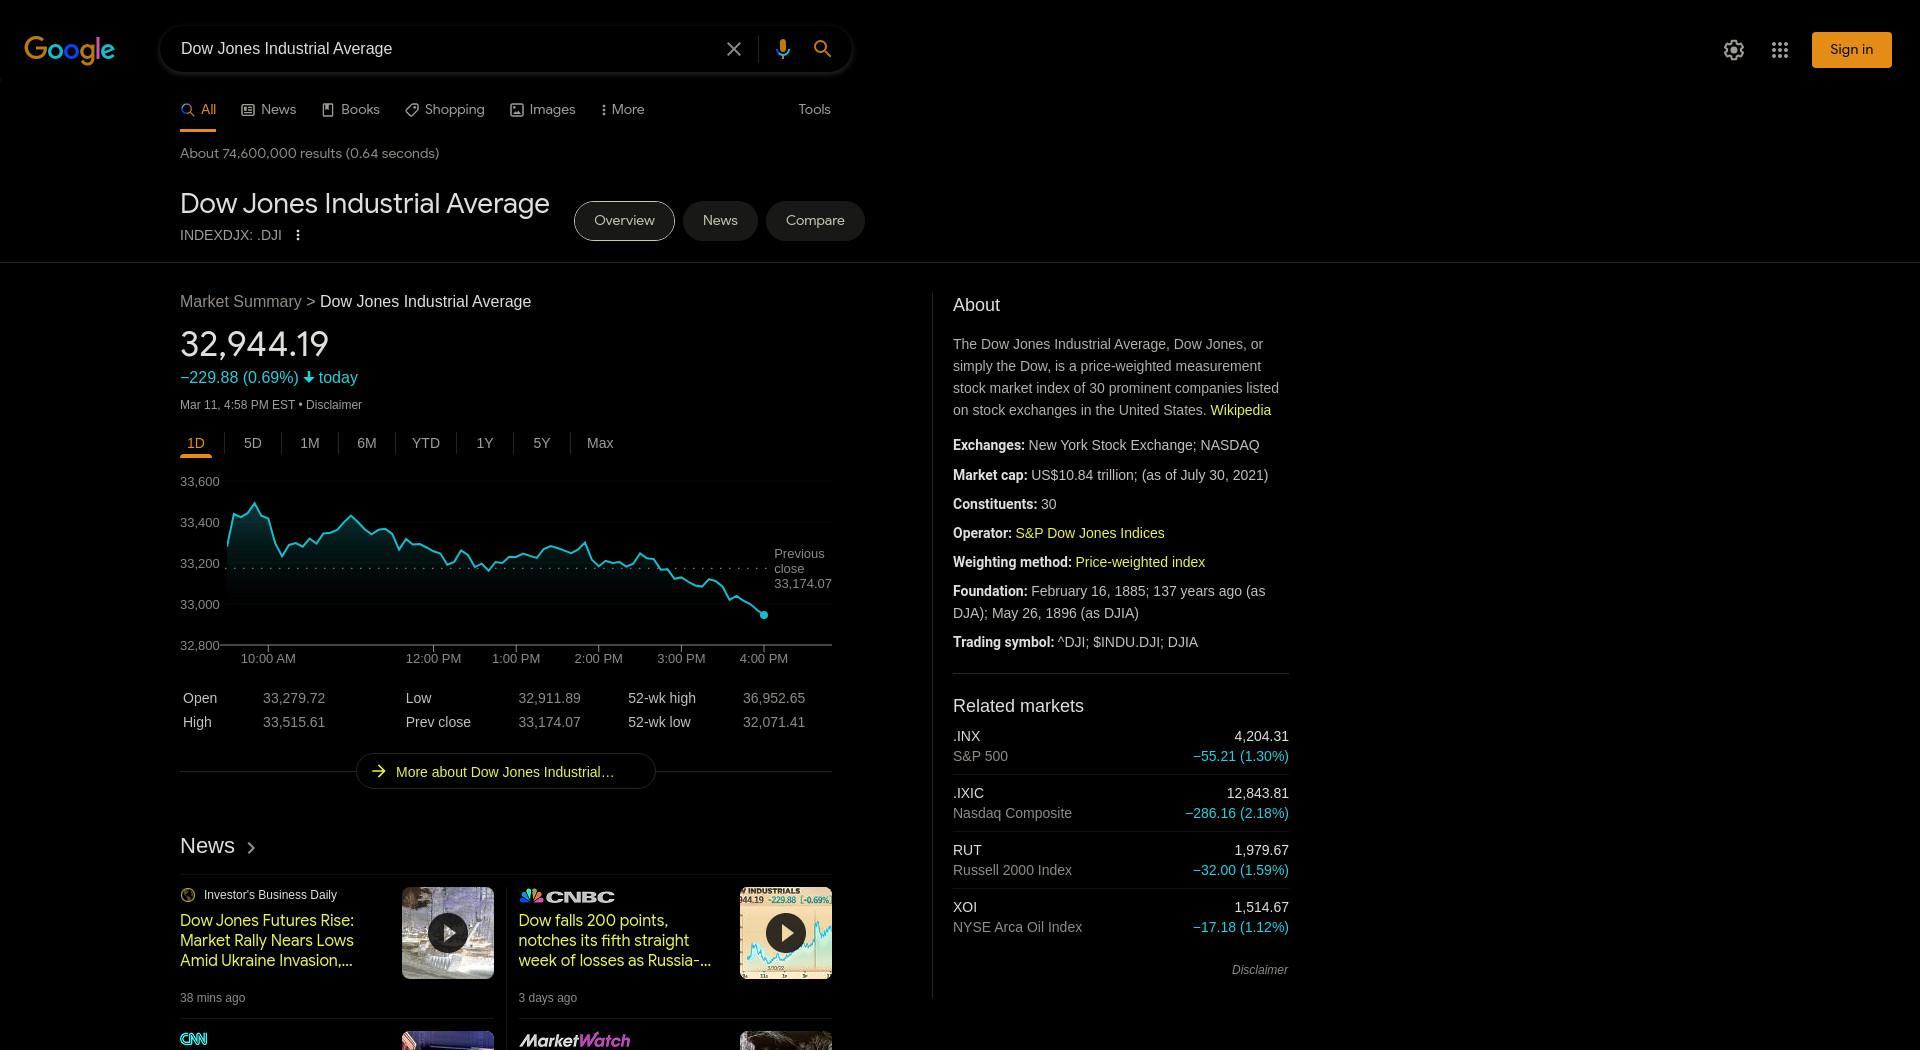Click the 32,944.19 price value
The image size is (1920, 1050).
254,344
